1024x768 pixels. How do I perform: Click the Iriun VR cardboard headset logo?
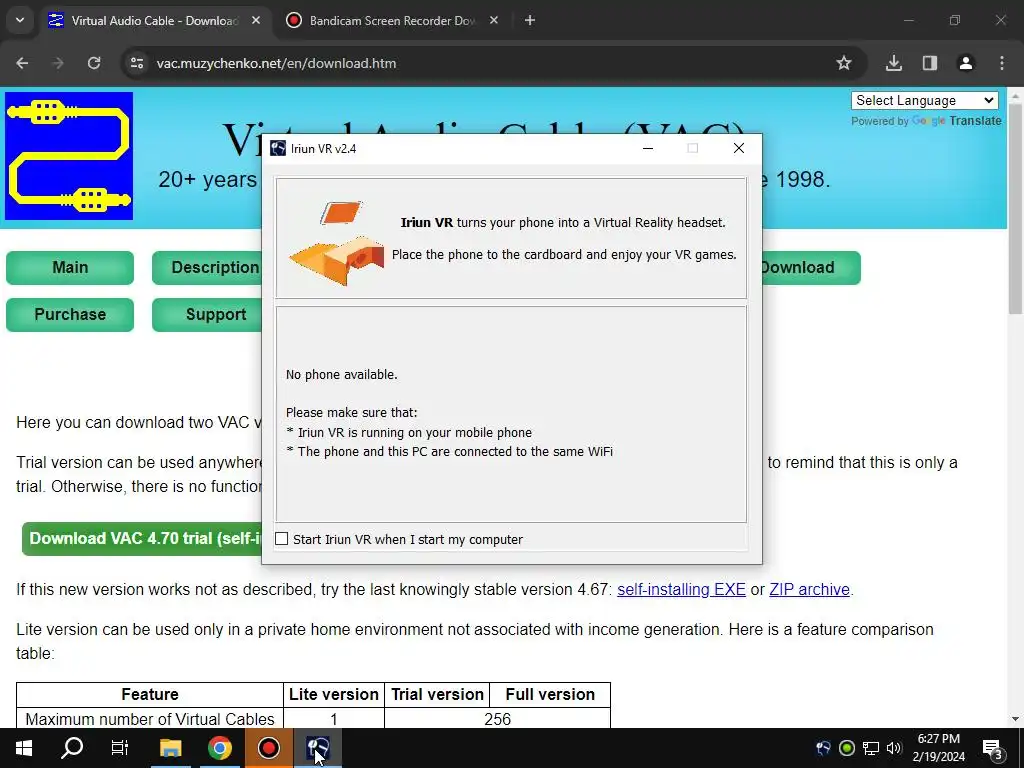pos(337,244)
